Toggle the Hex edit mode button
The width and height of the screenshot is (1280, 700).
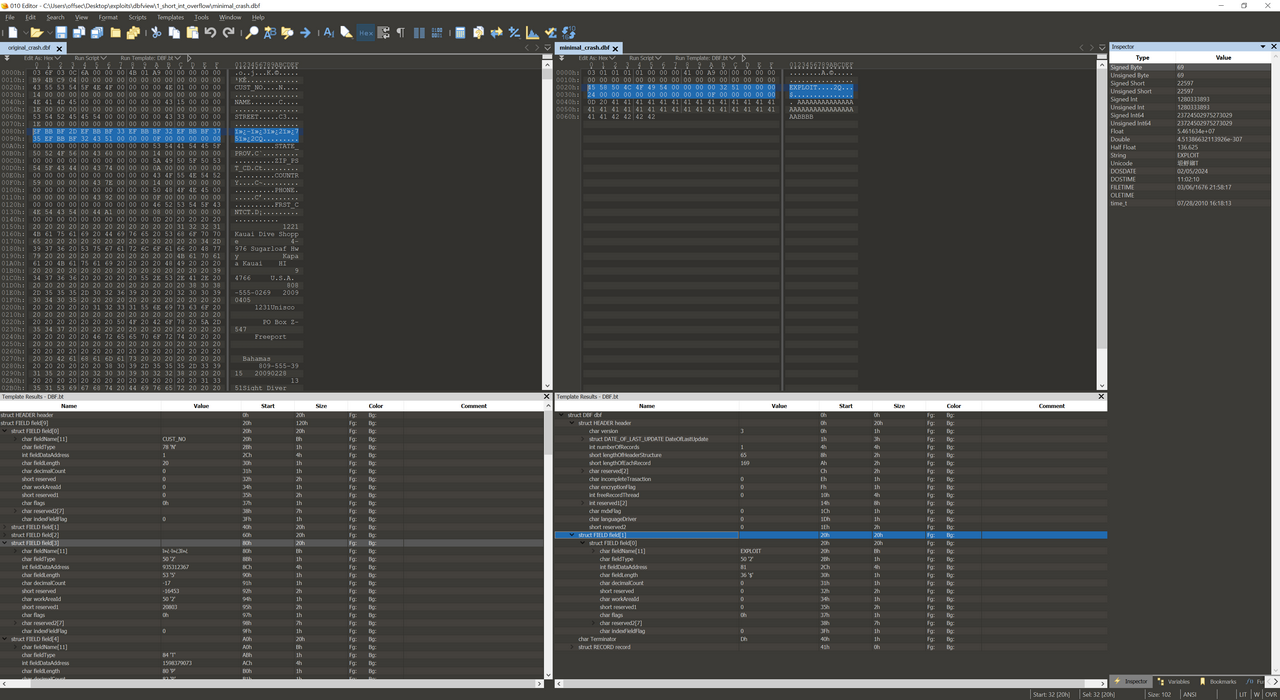coord(365,33)
